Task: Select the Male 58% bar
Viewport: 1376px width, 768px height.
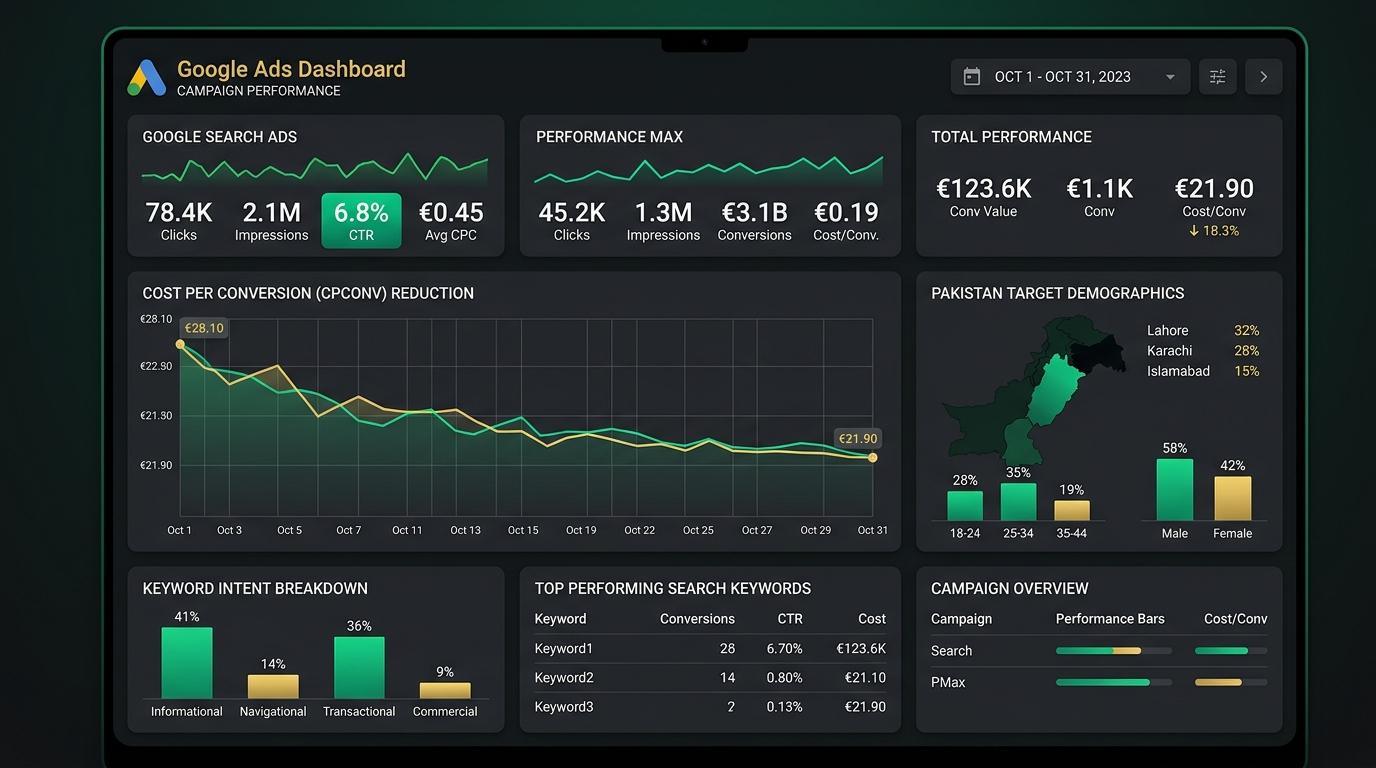Action: click(x=1175, y=490)
